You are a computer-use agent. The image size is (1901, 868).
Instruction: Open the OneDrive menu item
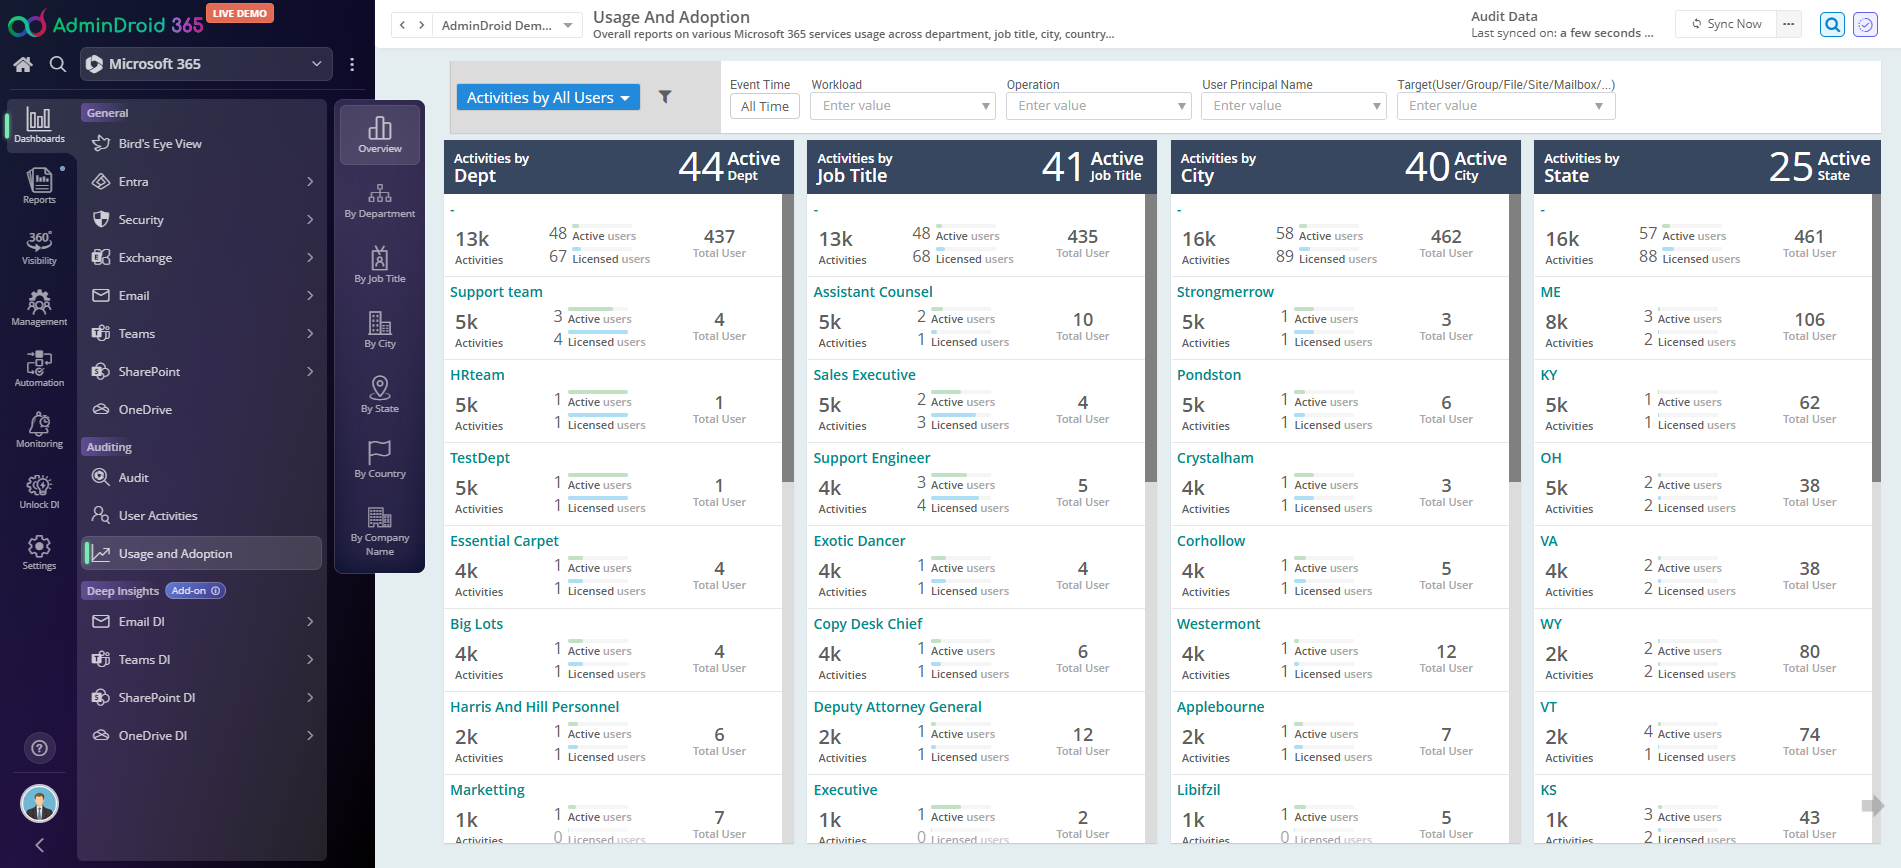(202, 410)
